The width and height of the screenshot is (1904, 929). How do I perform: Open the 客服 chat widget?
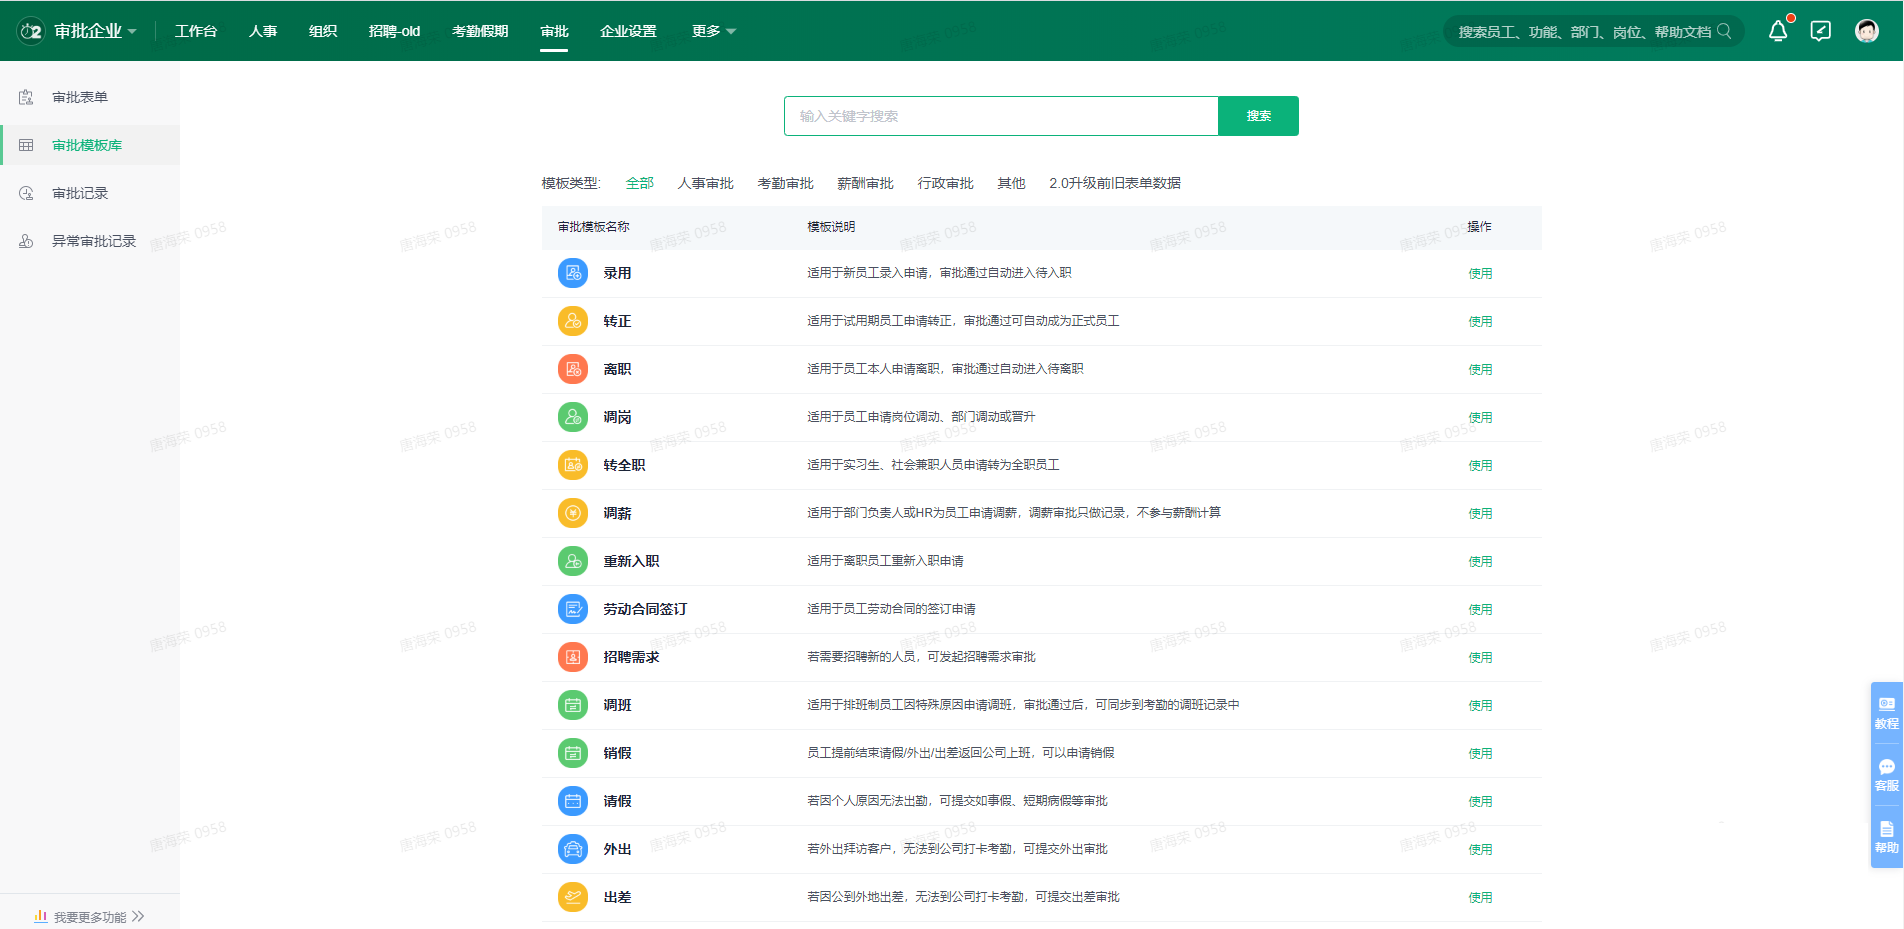[x=1887, y=775]
